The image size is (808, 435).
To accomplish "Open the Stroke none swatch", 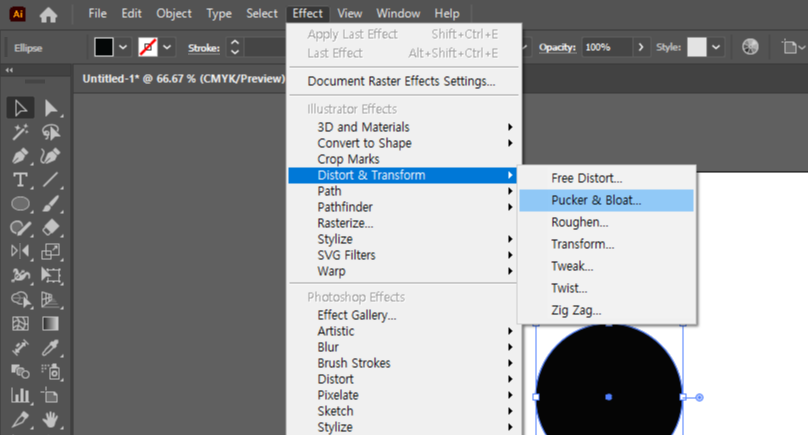I will point(148,47).
